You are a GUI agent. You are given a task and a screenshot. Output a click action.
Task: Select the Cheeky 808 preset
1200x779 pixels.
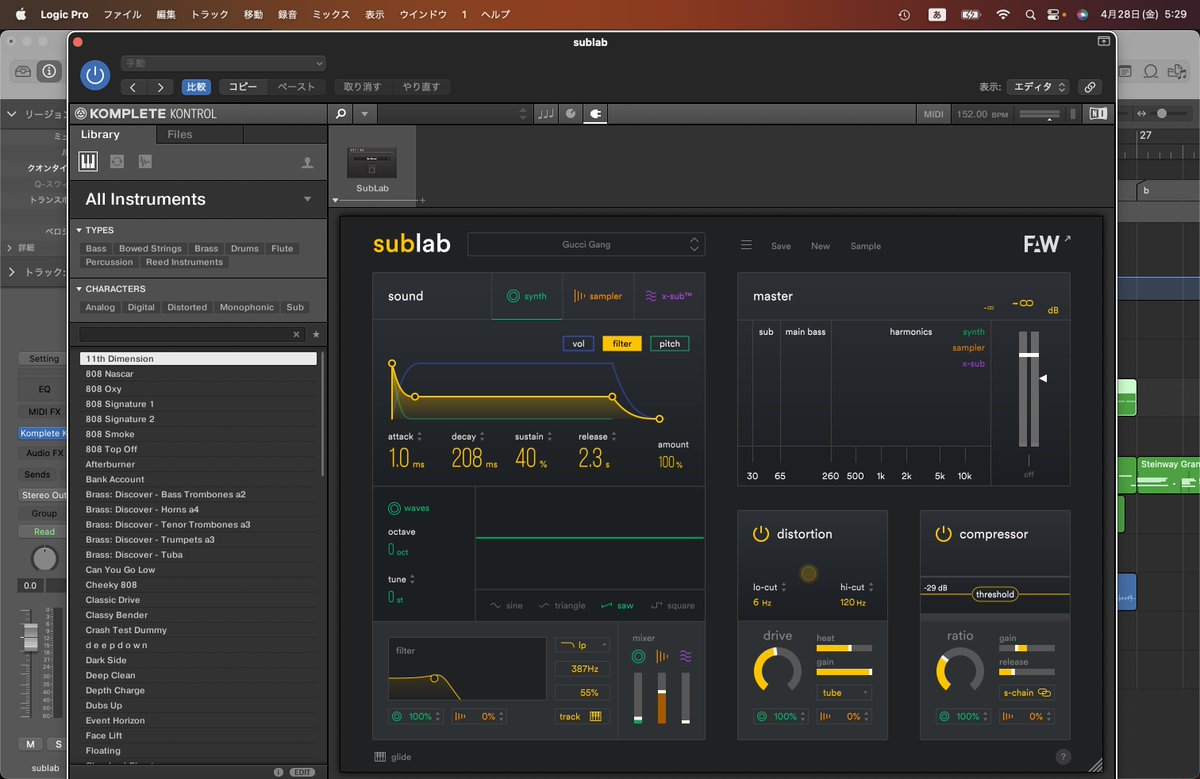pyautogui.click(x=198, y=585)
